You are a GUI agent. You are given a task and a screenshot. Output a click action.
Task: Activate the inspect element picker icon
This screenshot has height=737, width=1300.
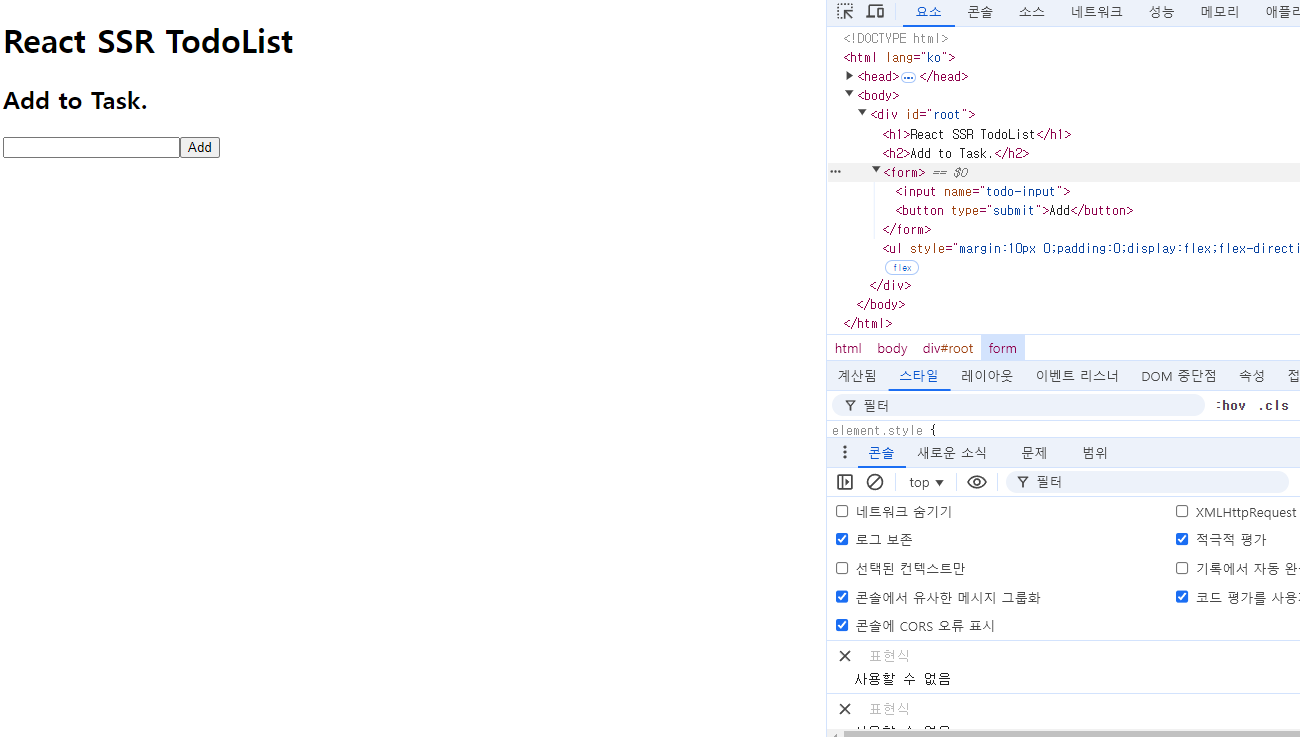click(845, 12)
